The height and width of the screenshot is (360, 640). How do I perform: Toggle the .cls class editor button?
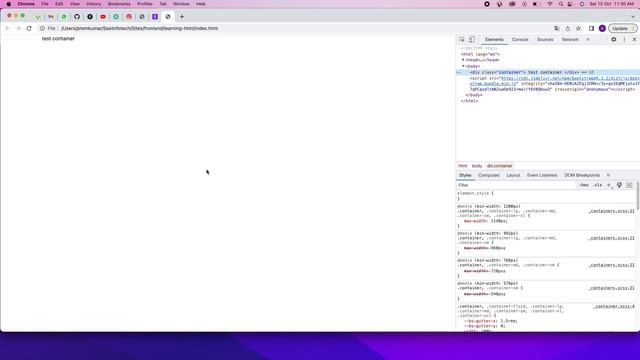coord(598,185)
